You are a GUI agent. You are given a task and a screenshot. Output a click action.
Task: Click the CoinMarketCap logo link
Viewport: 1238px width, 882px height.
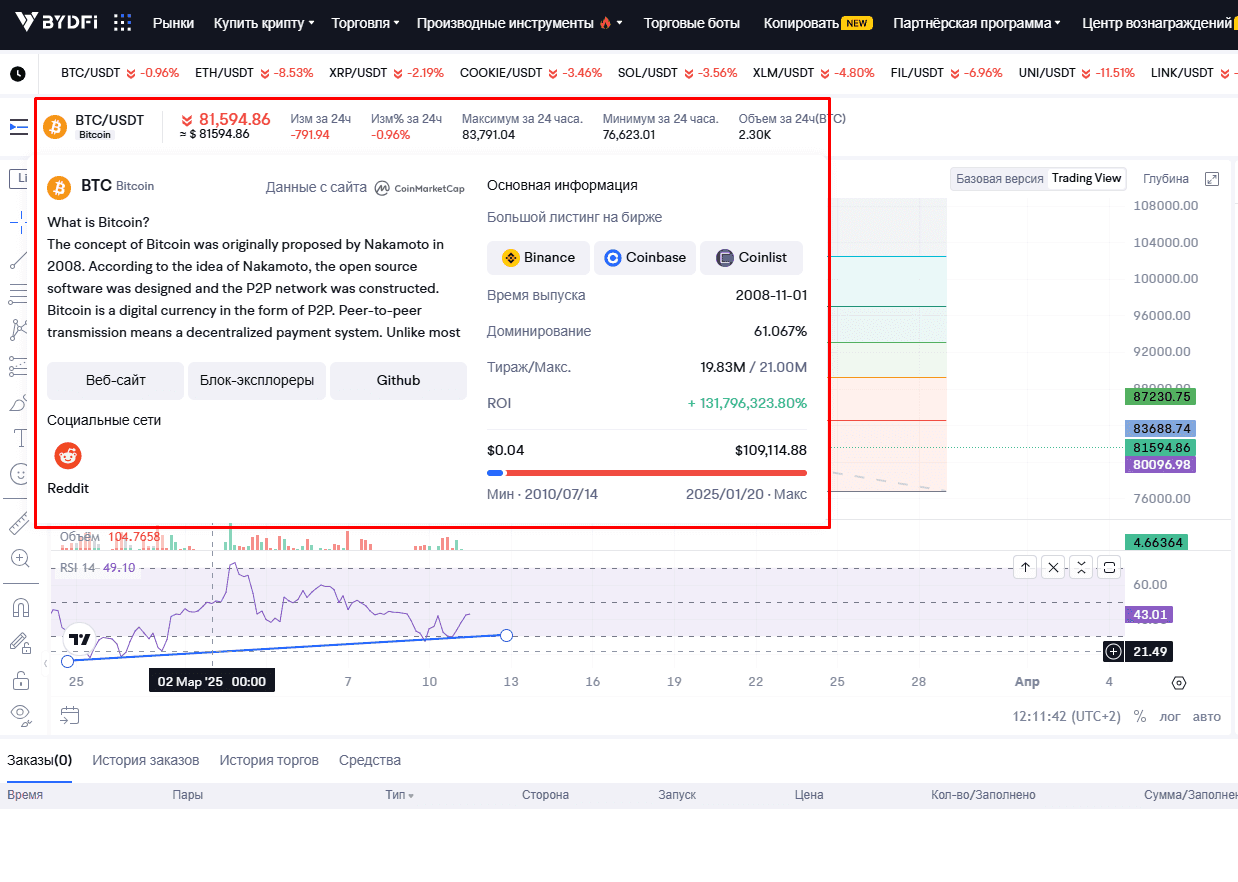419,187
